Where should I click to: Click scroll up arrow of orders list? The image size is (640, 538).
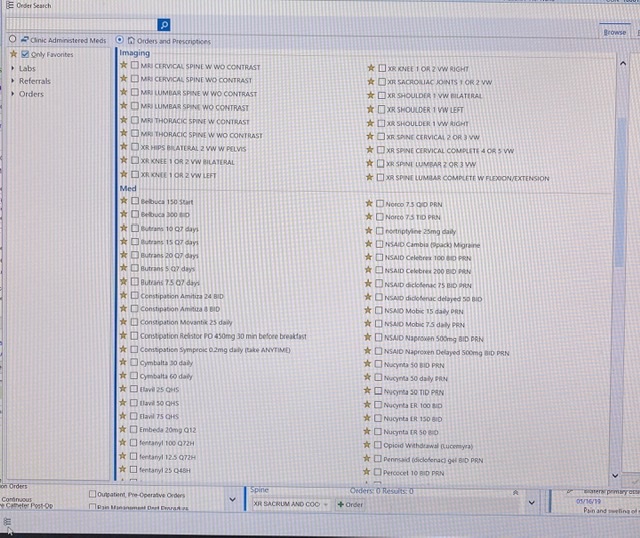click(x=623, y=63)
